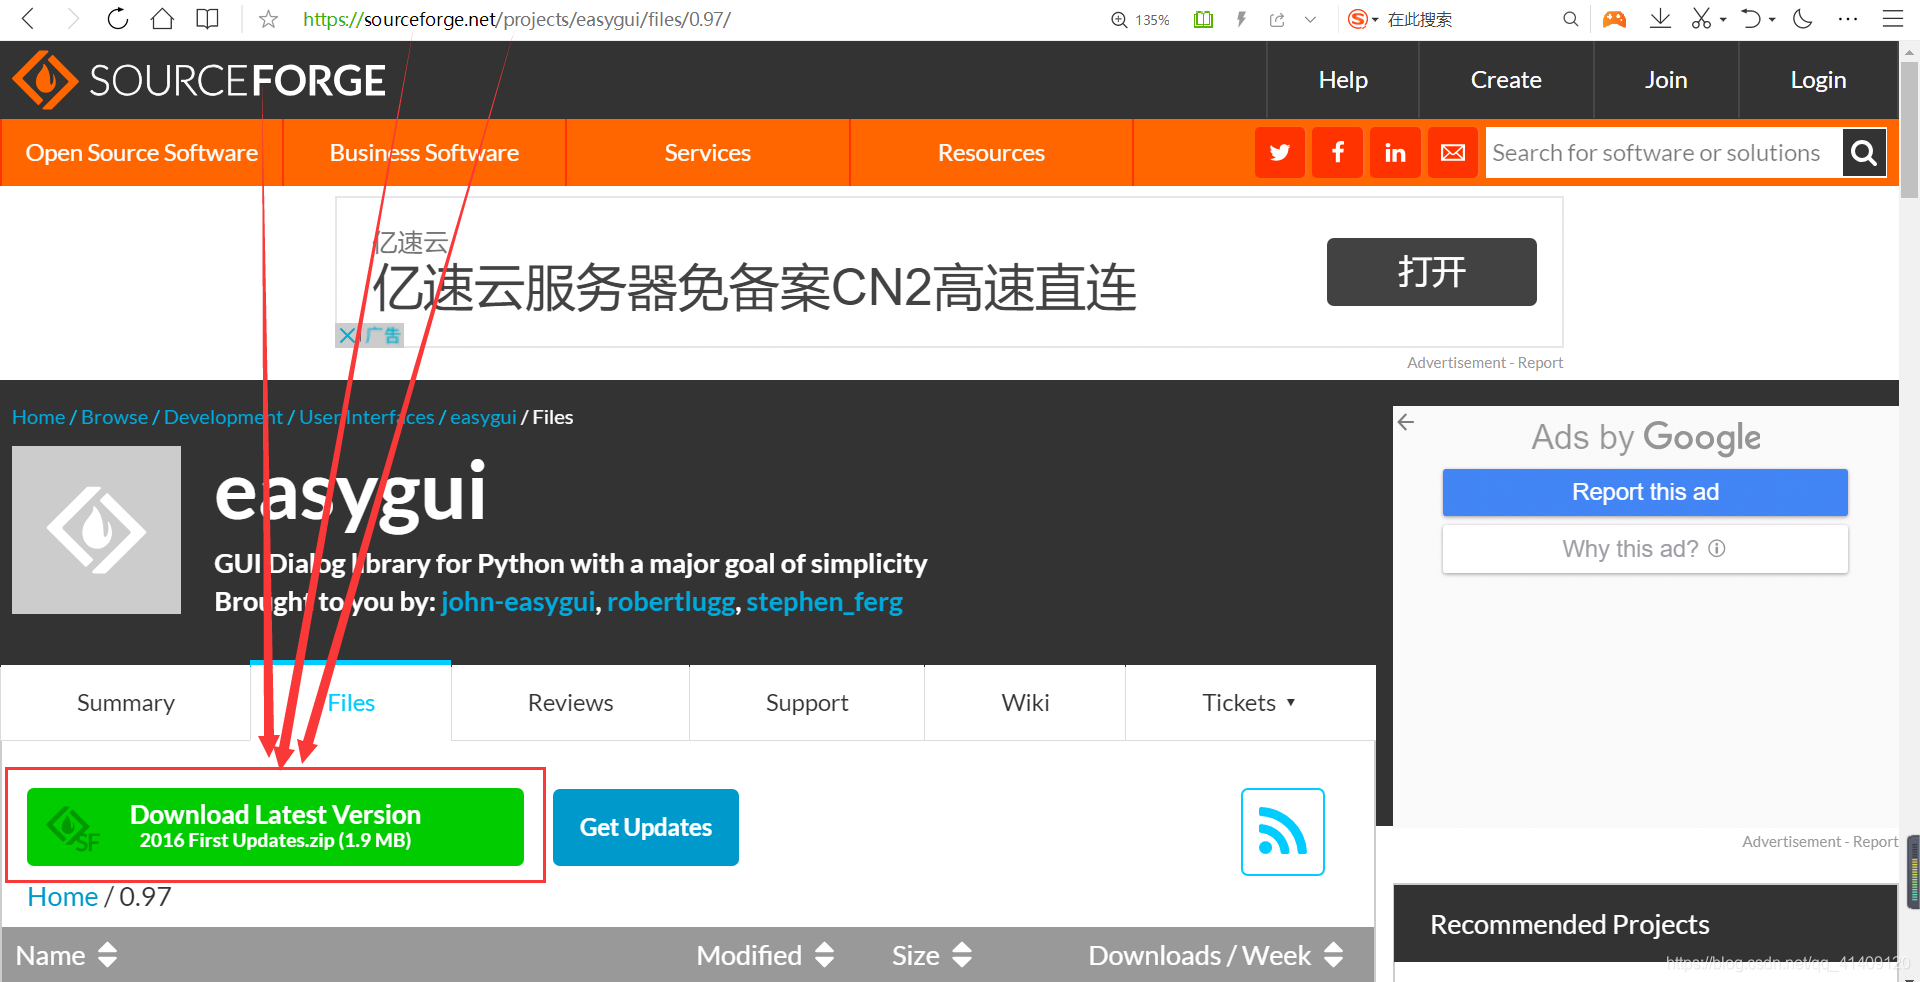Open the downloads arrow icon
This screenshot has height=982, width=1920.
(1660, 18)
